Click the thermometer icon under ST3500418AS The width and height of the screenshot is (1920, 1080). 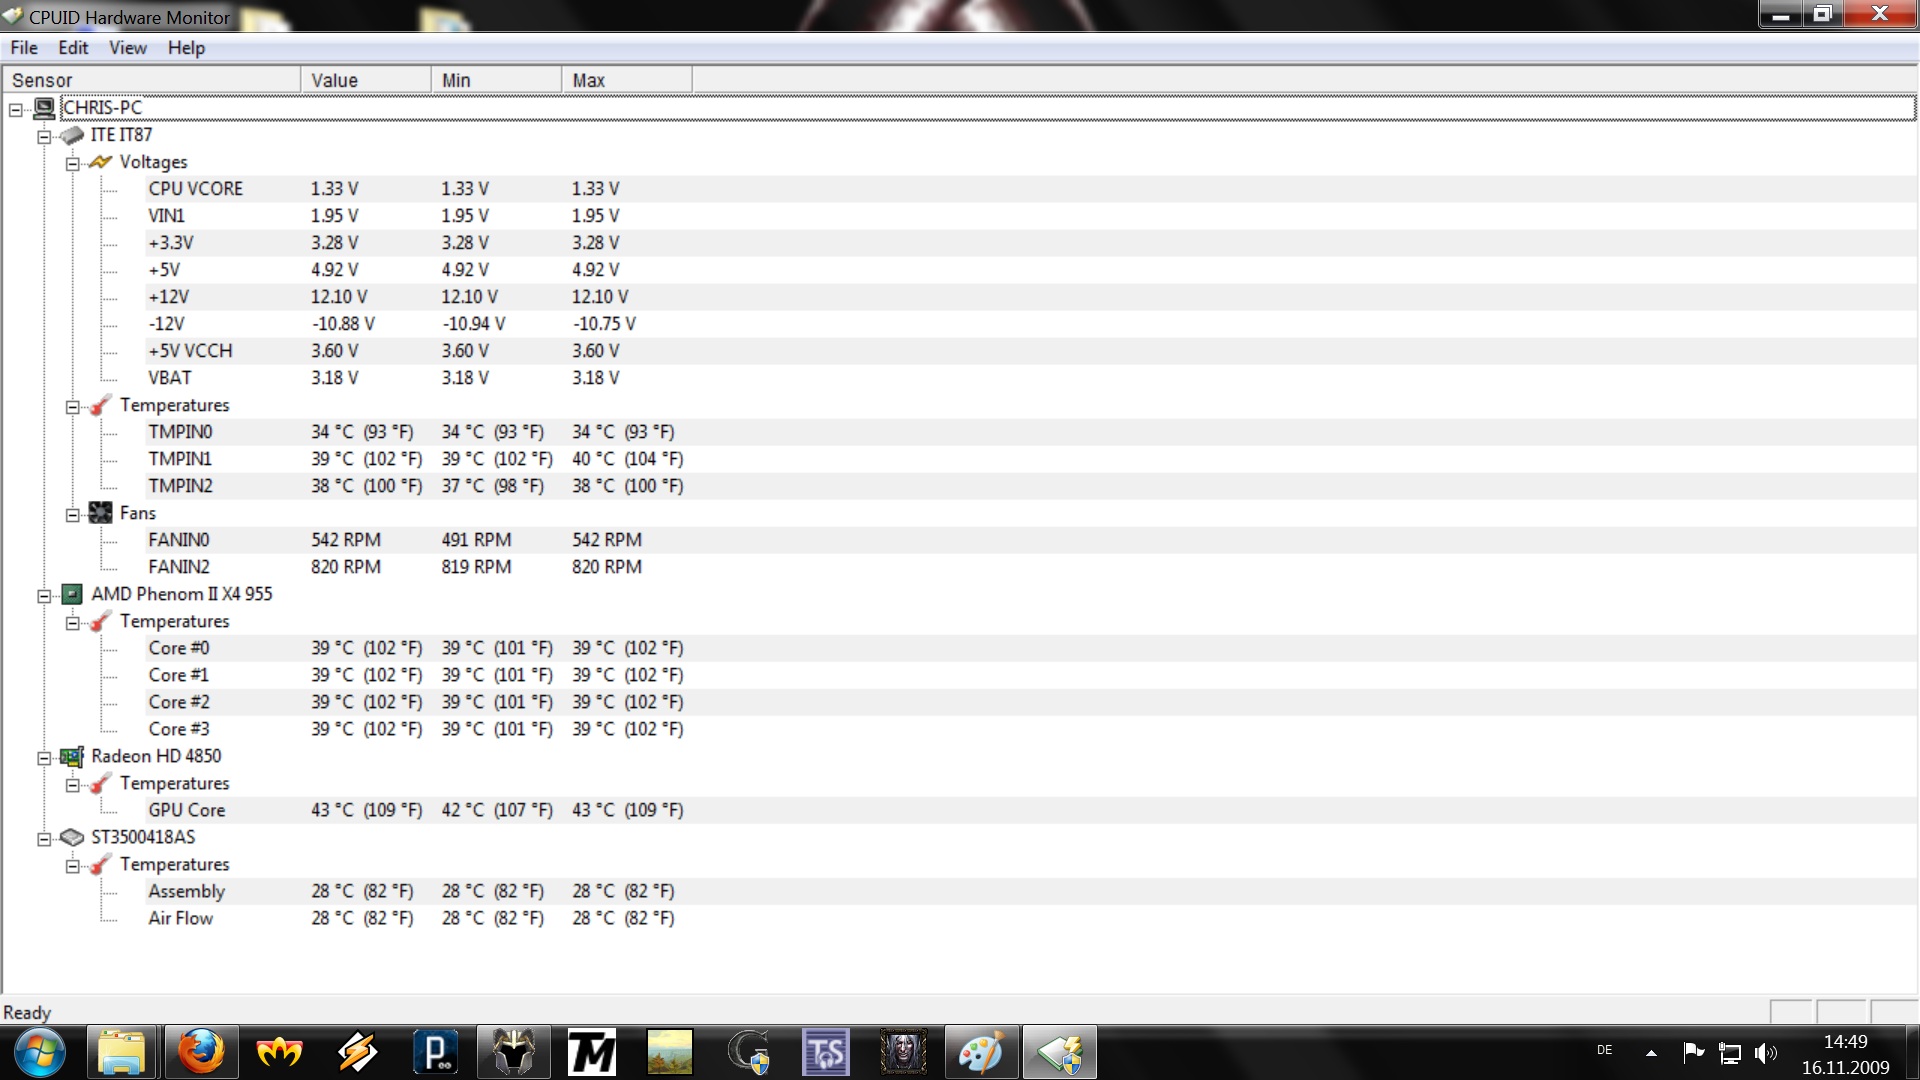(100, 864)
